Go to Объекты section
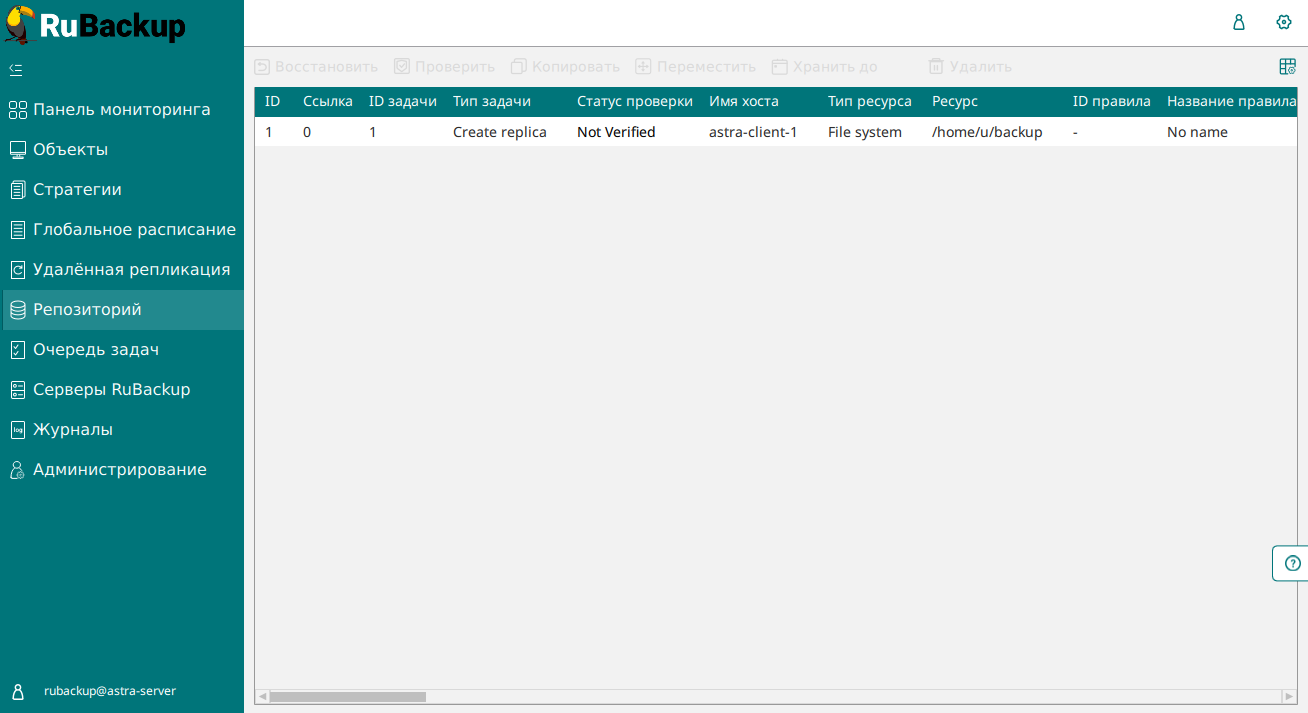The width and height of the screenshot is (1308, 713). pos(70,150)
